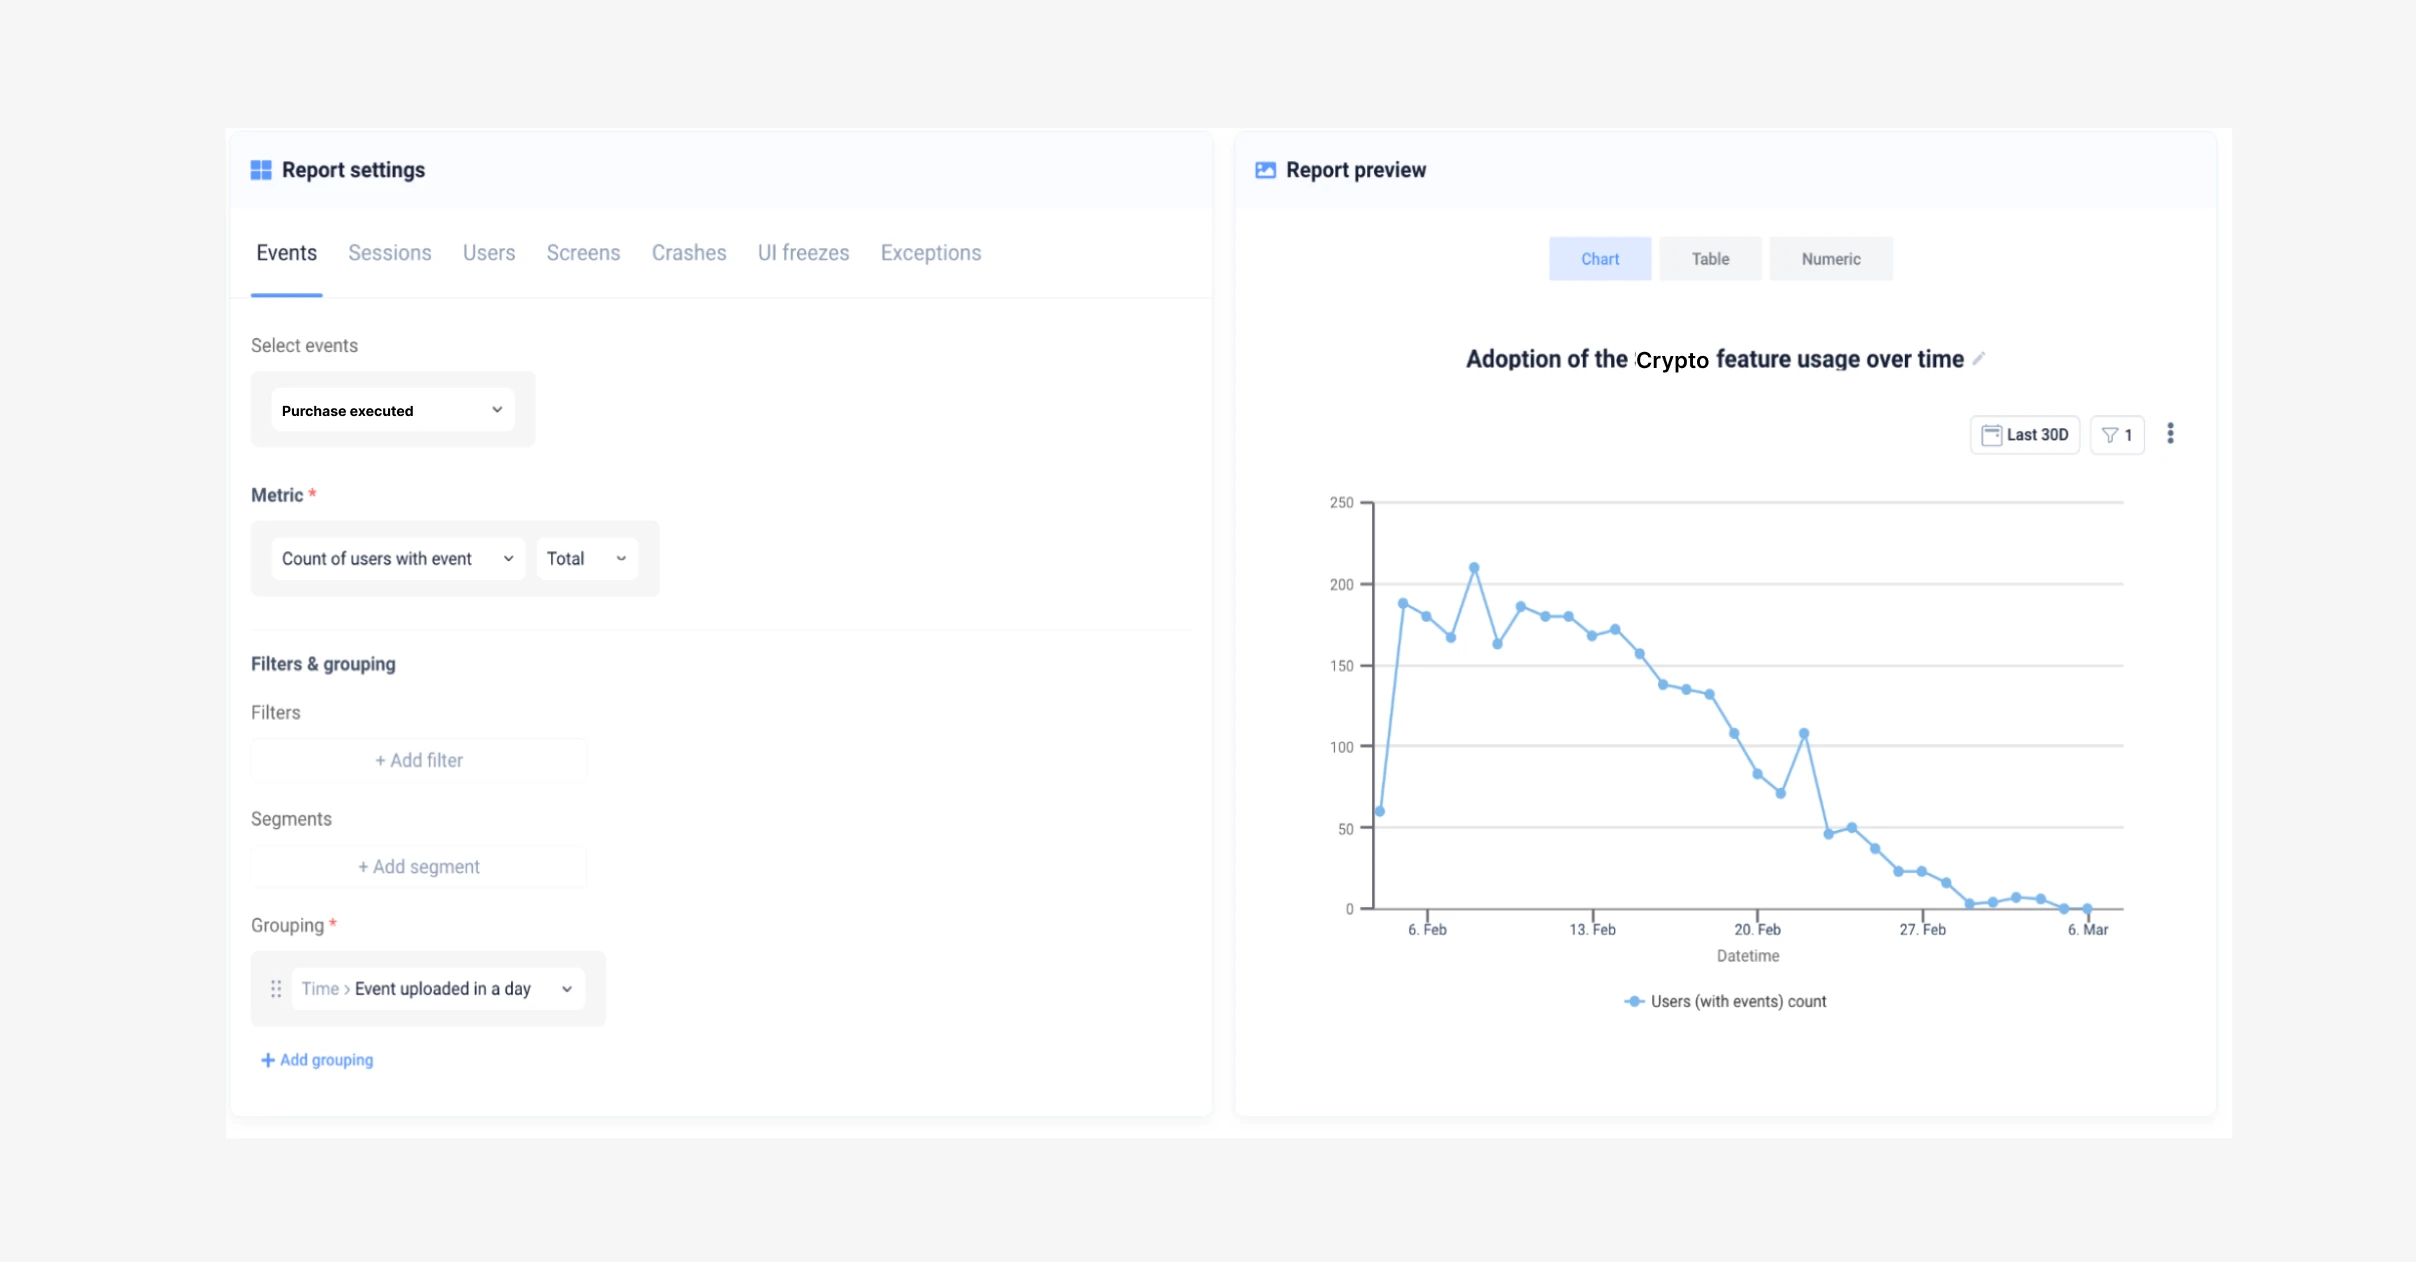The image size is (2416, 1262).
Task: Switch preview to Chart view
Action: [1599, 259]
